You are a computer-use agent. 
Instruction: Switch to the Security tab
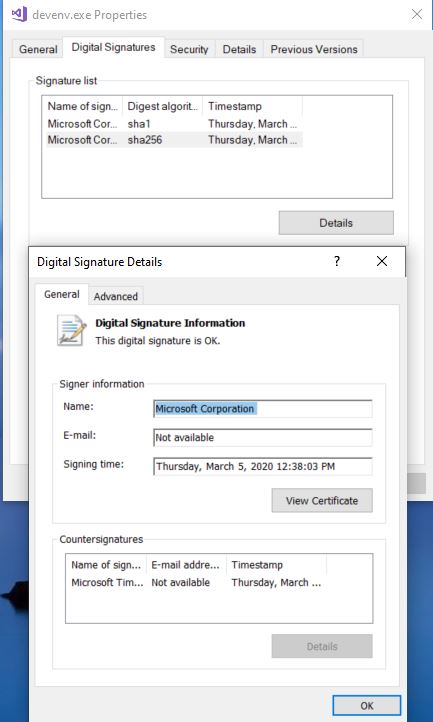tap(189, 49)
